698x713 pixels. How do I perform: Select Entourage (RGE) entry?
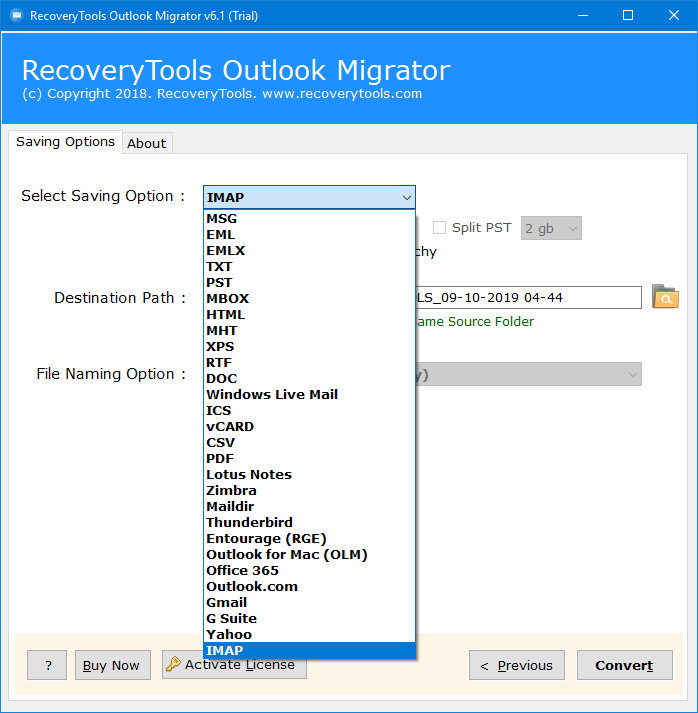click(309, 538)
